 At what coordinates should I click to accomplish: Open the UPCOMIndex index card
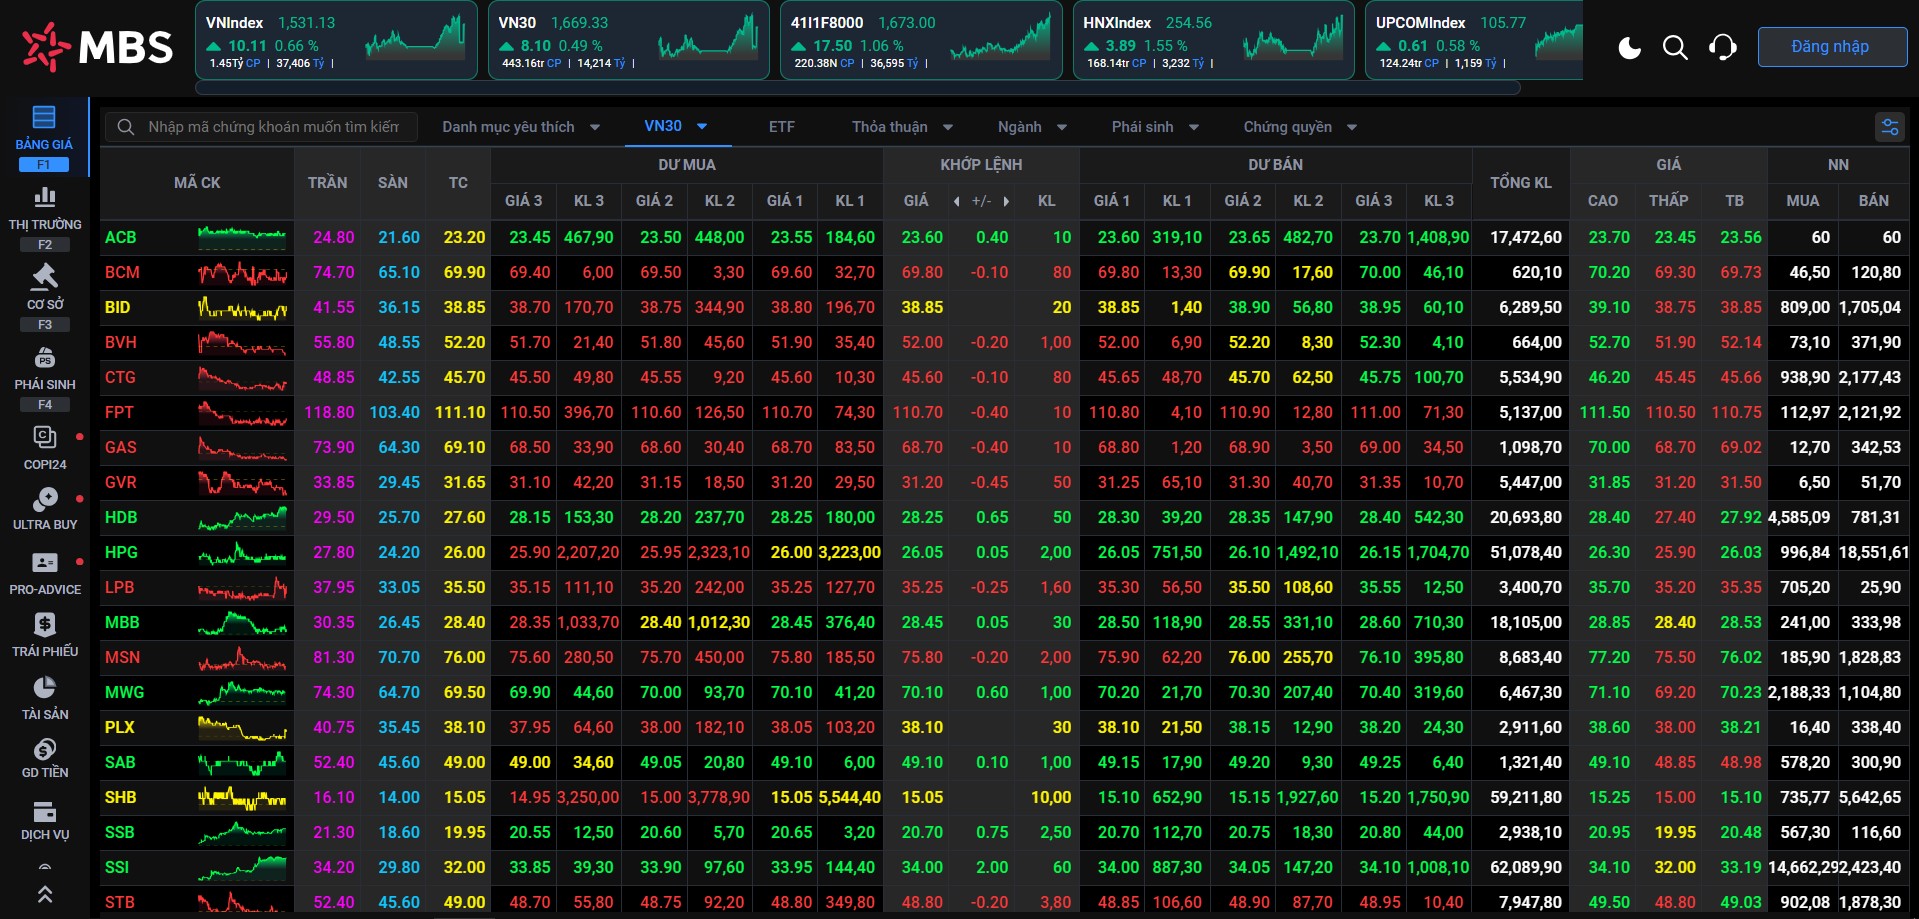[x=1474, y=40]
